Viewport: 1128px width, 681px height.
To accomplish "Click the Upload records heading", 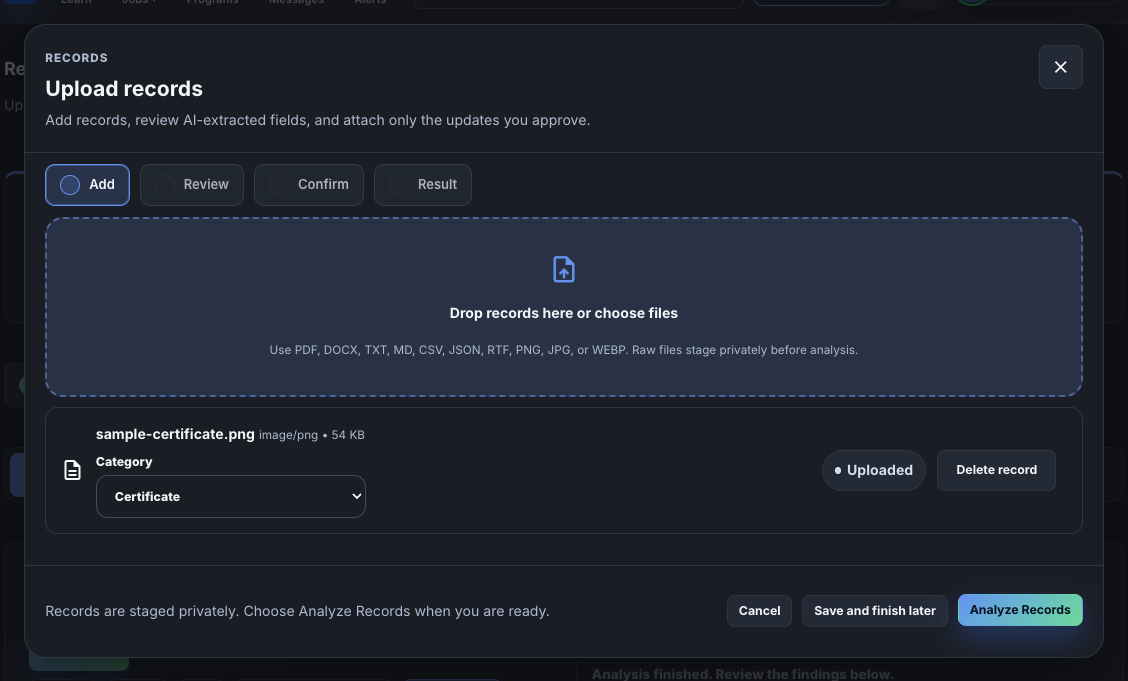I will coord(124,88).
